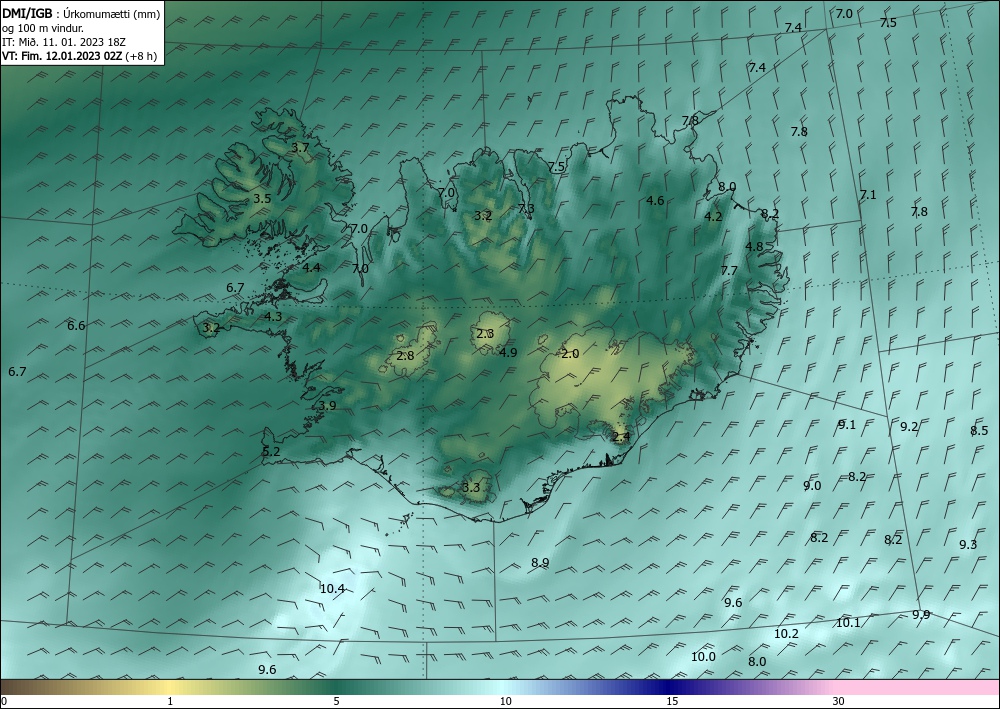1000x709 pixels.
Task: Click the pink end of the colour scale
Action: pyautogui.click(x=918, y=687)
